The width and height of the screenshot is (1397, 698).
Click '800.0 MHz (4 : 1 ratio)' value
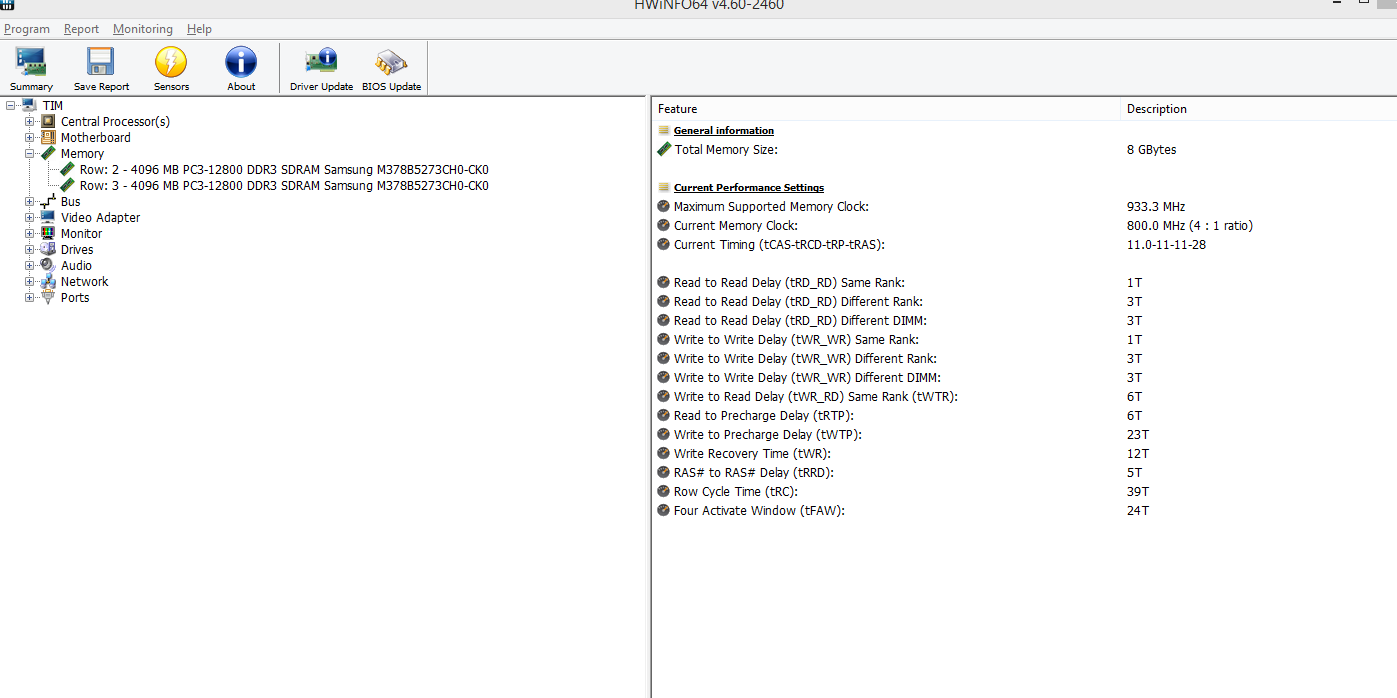tap(1189, 225)
